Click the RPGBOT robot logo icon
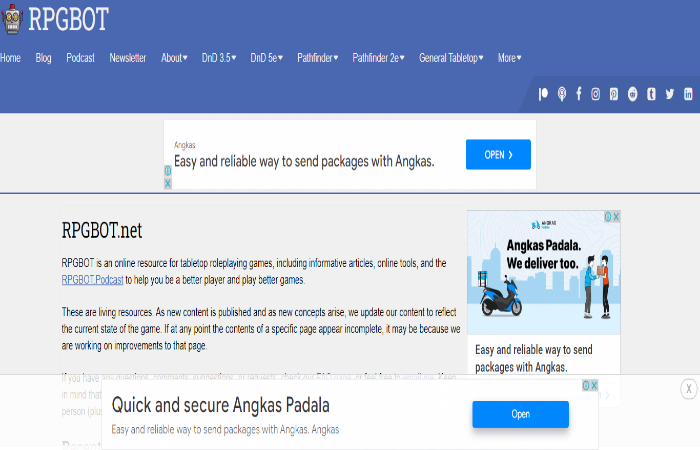 (12, 19)
